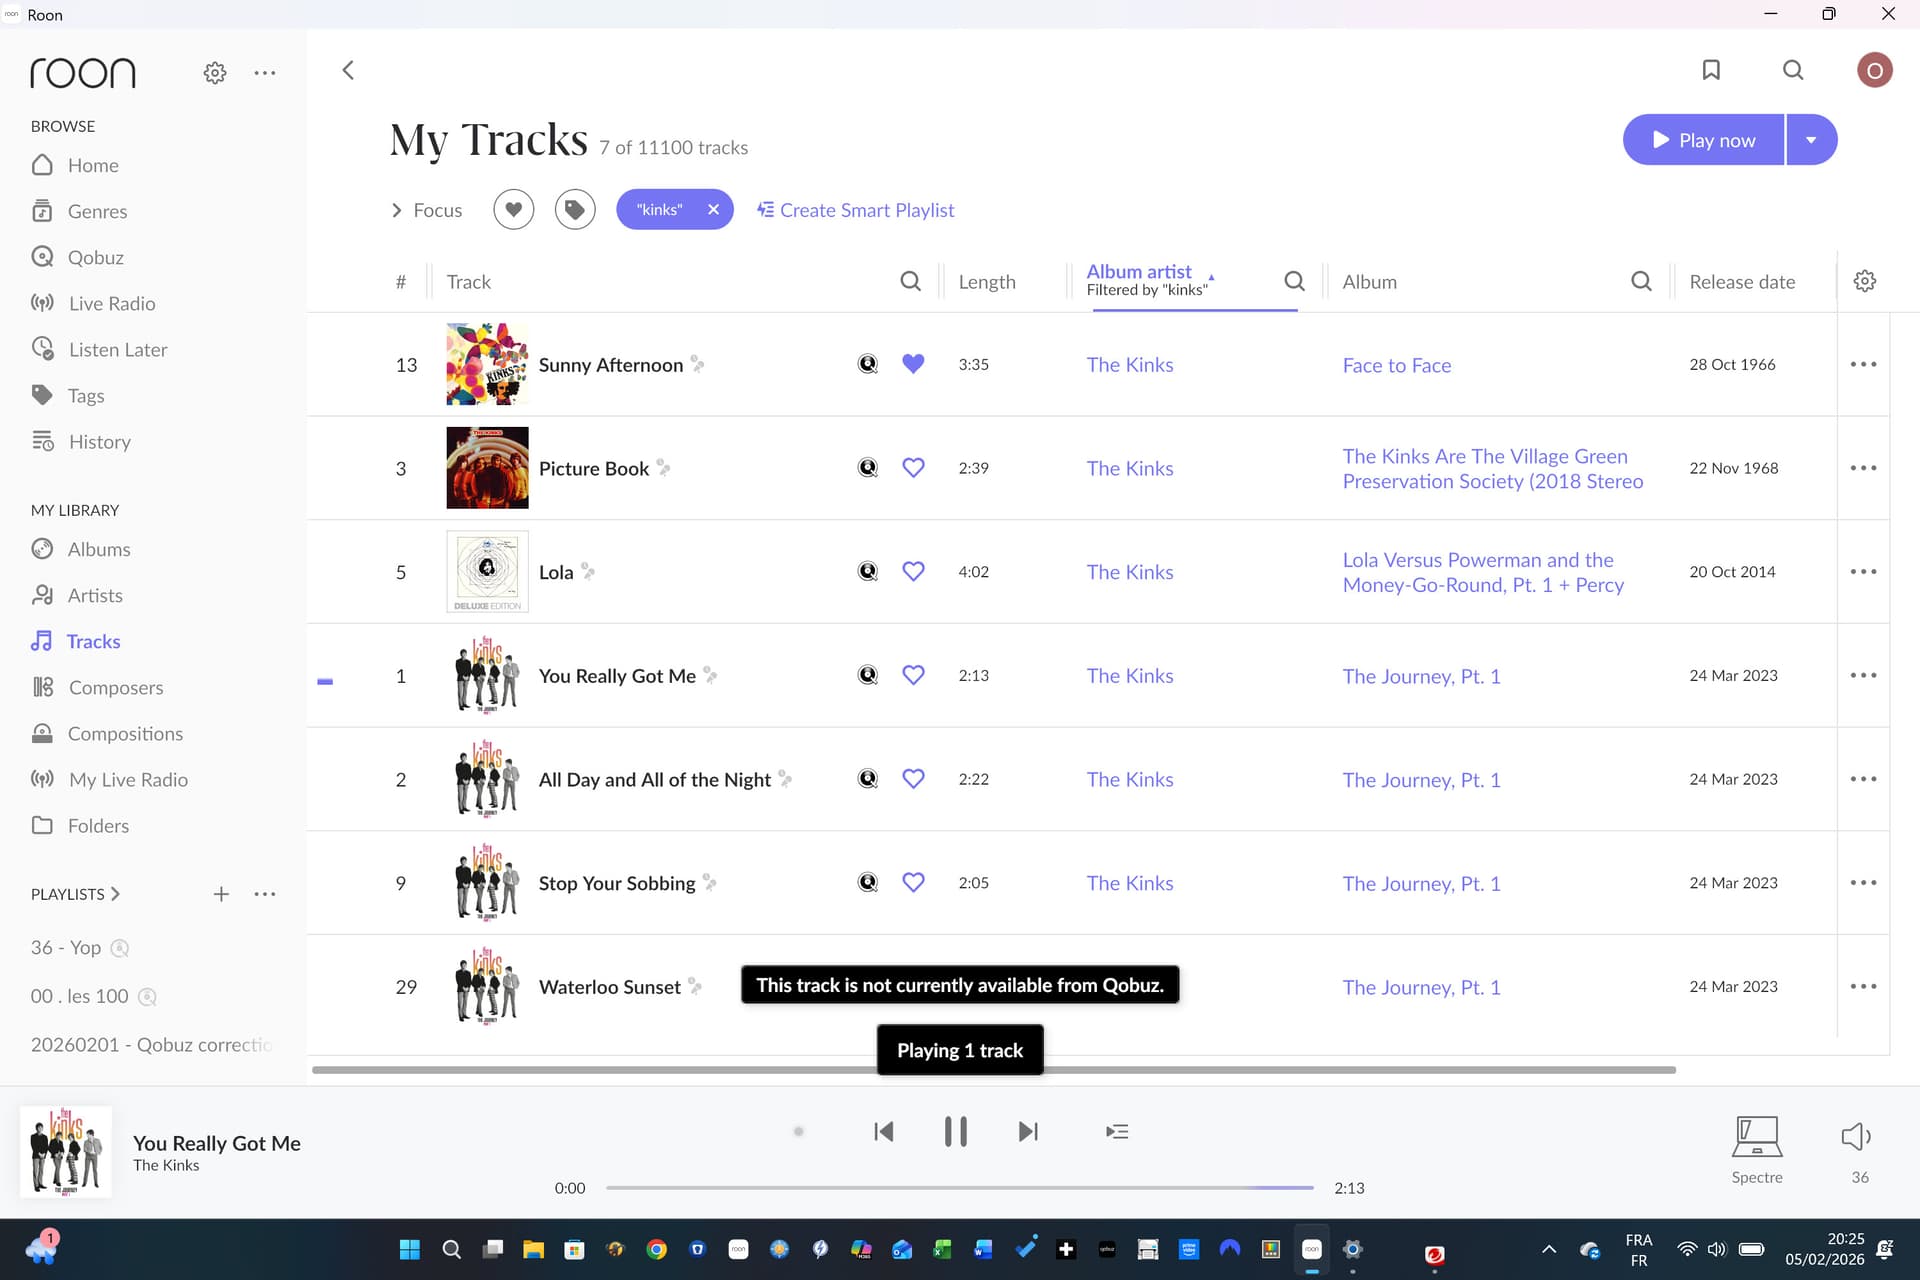Open Roon settings gear in sidebar
This screenshot has height=1280, width=1920.
coord(215,73)
